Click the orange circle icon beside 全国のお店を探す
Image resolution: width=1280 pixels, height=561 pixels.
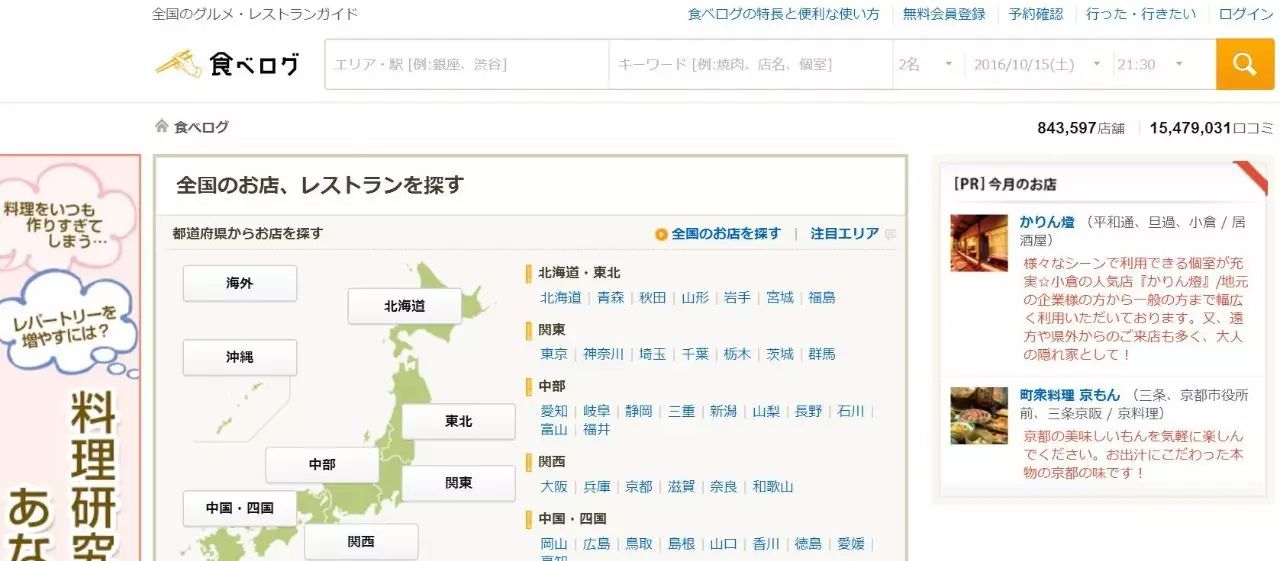(x=661, y=234)
